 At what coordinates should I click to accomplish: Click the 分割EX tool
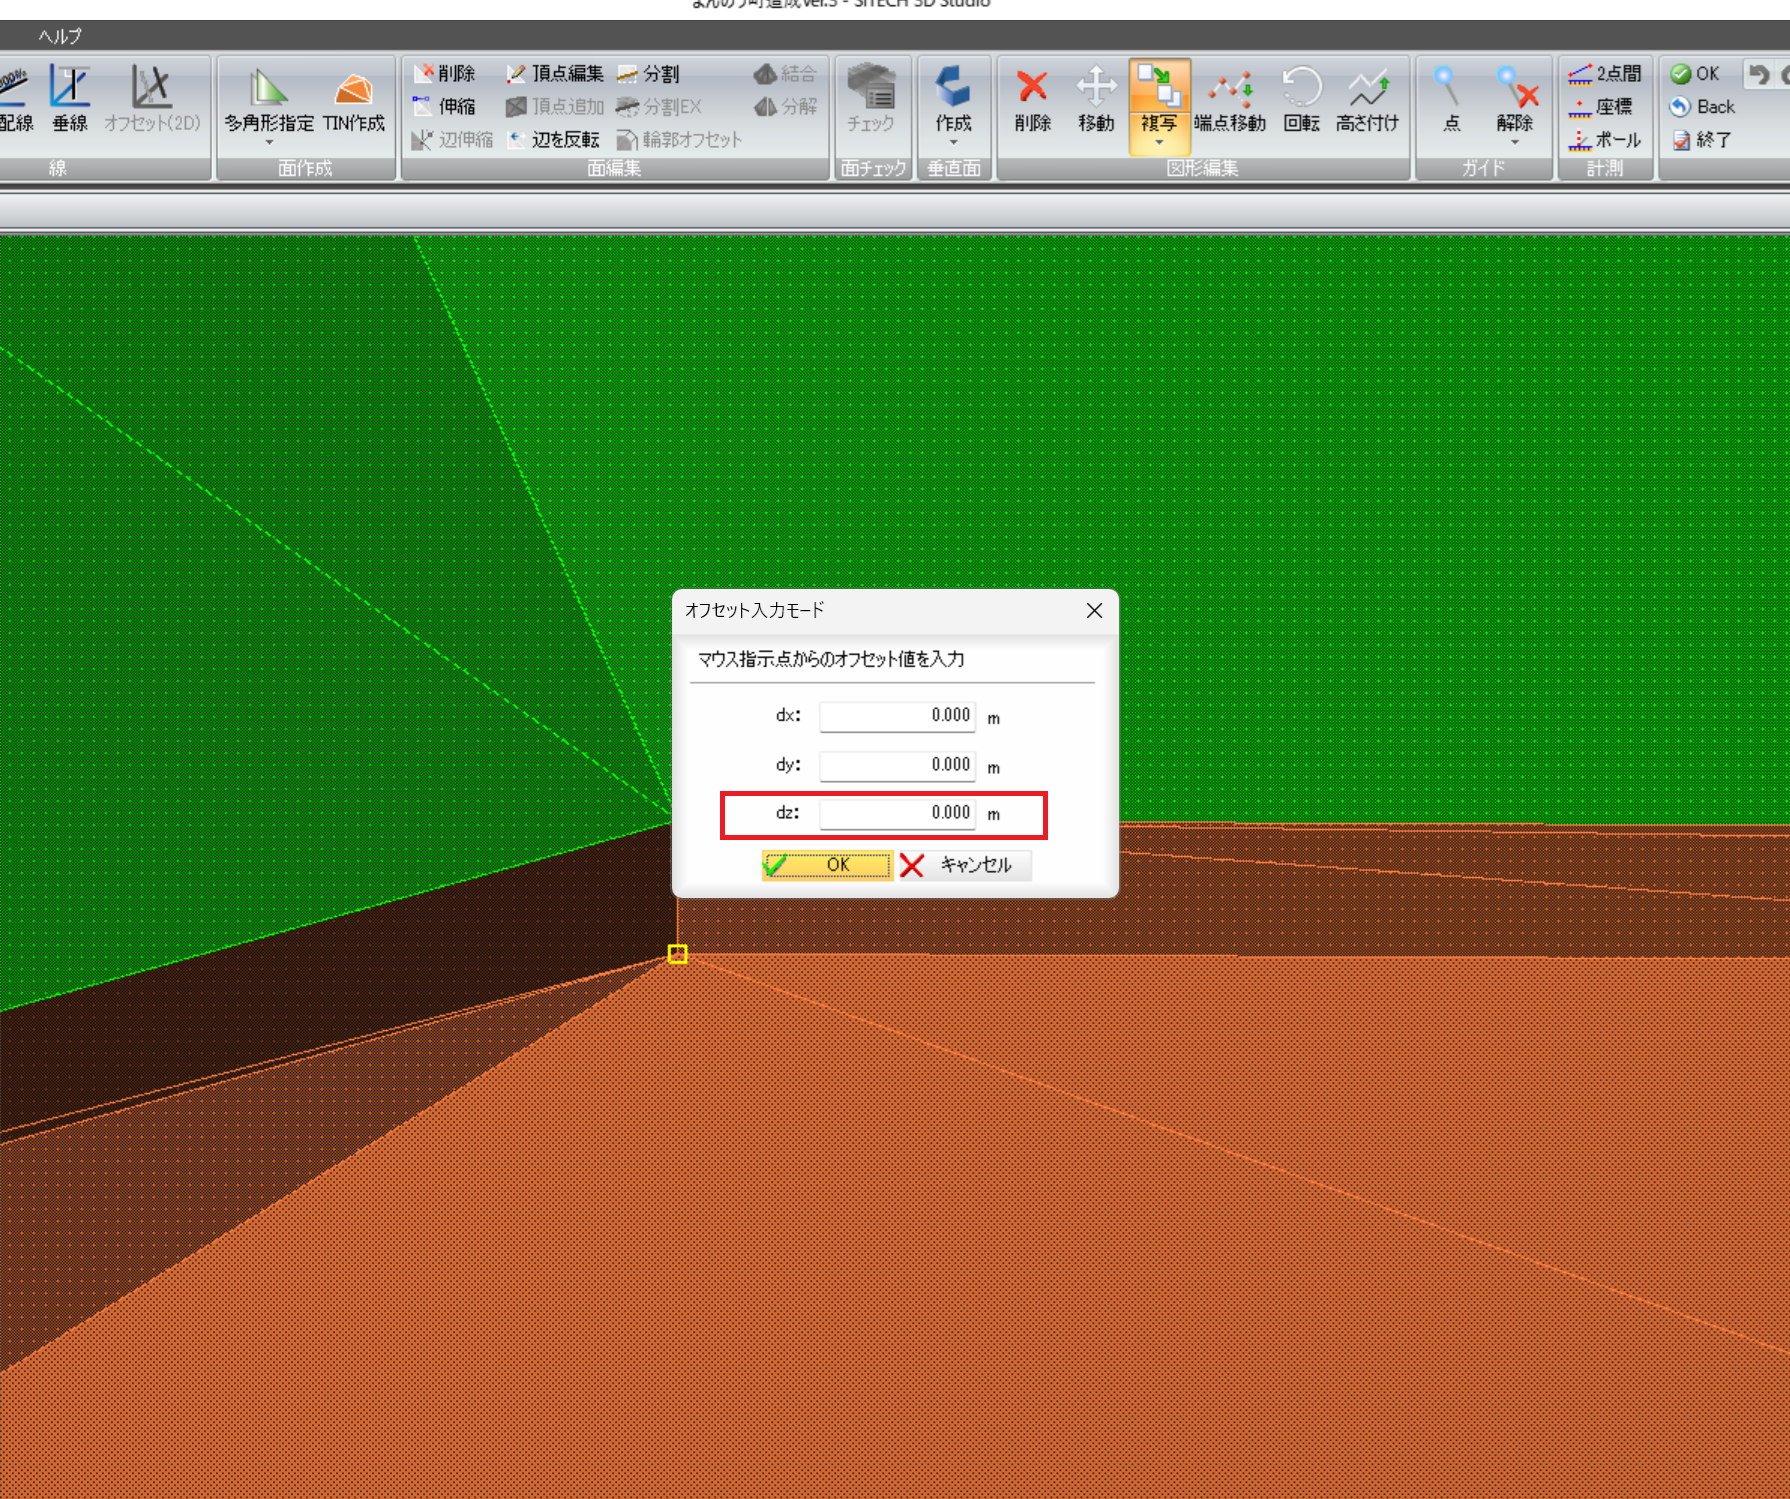659,106
